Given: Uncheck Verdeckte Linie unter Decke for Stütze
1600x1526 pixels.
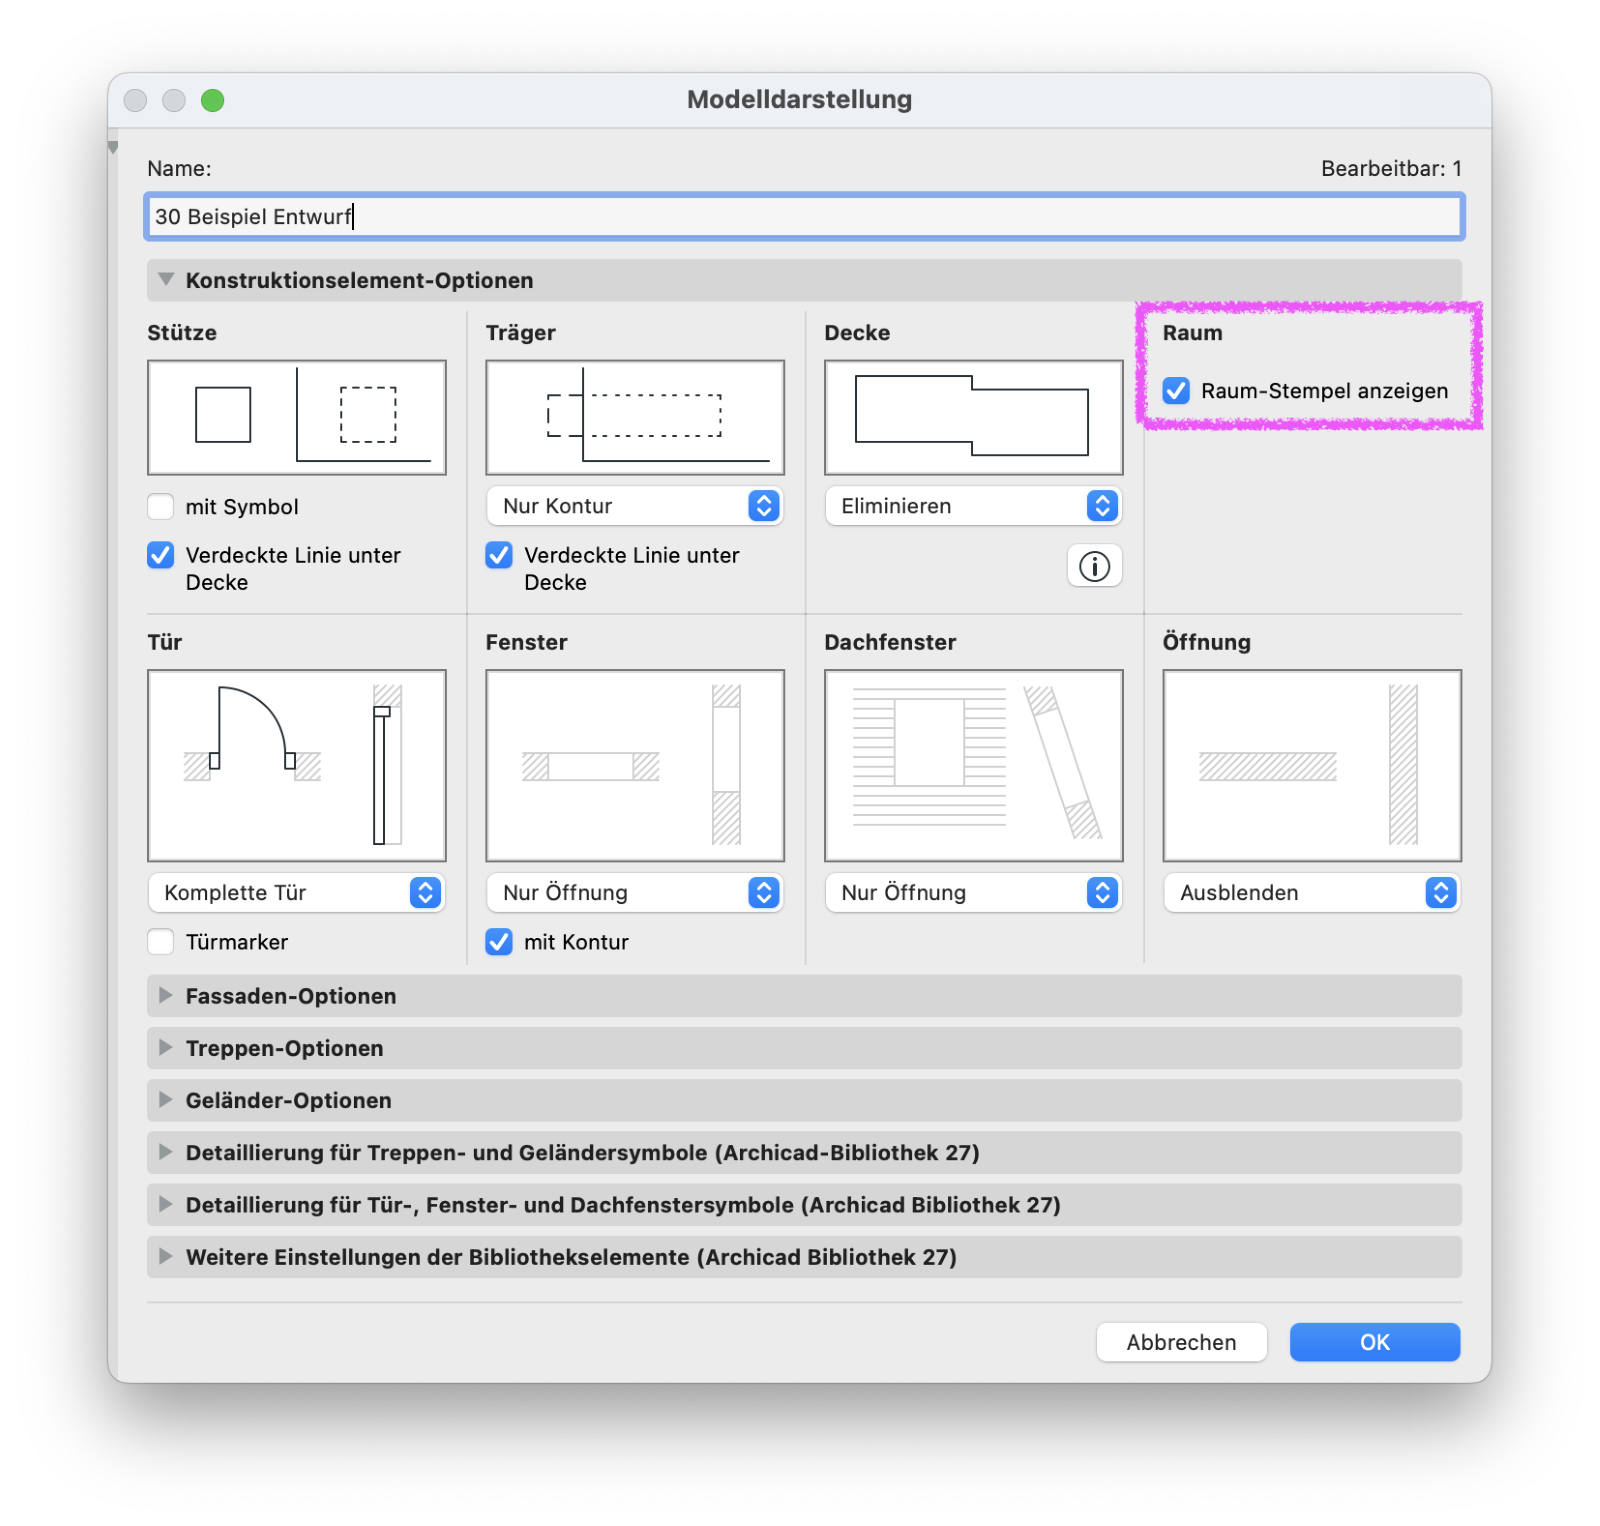Looking at the screenshot, I should click(x=160, y=555).
